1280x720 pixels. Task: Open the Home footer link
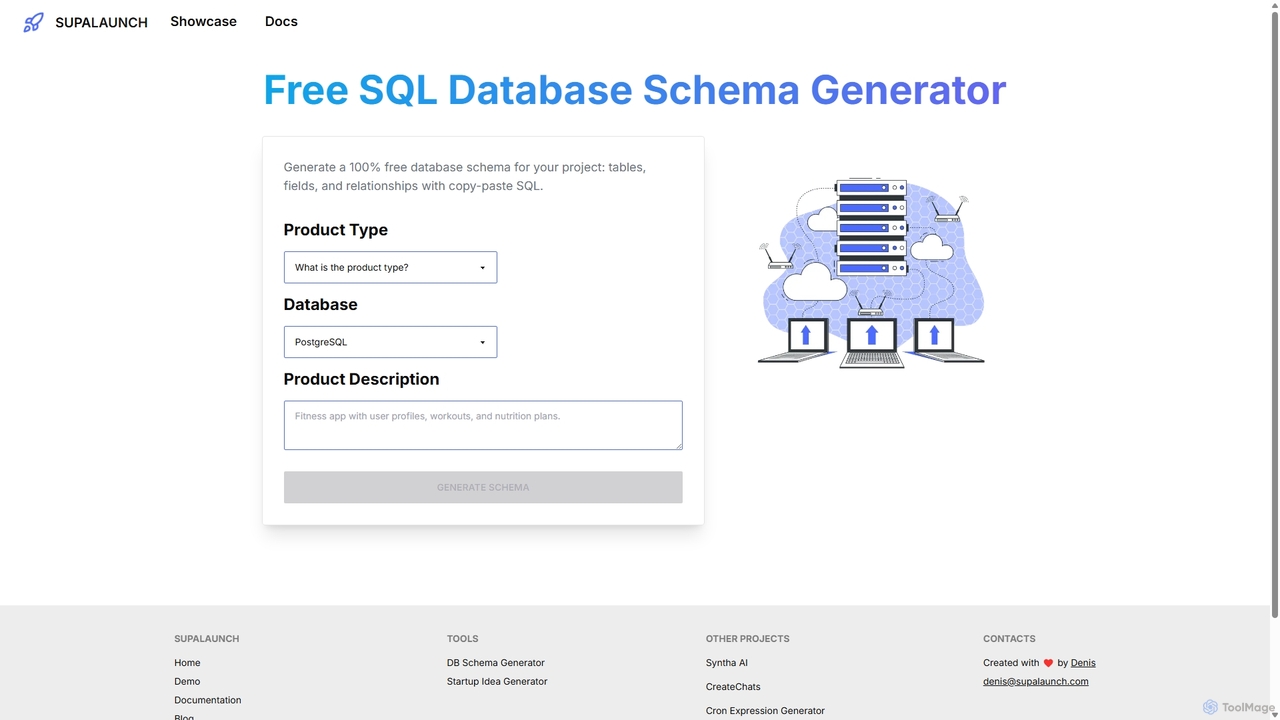click(x=187, y=663)
